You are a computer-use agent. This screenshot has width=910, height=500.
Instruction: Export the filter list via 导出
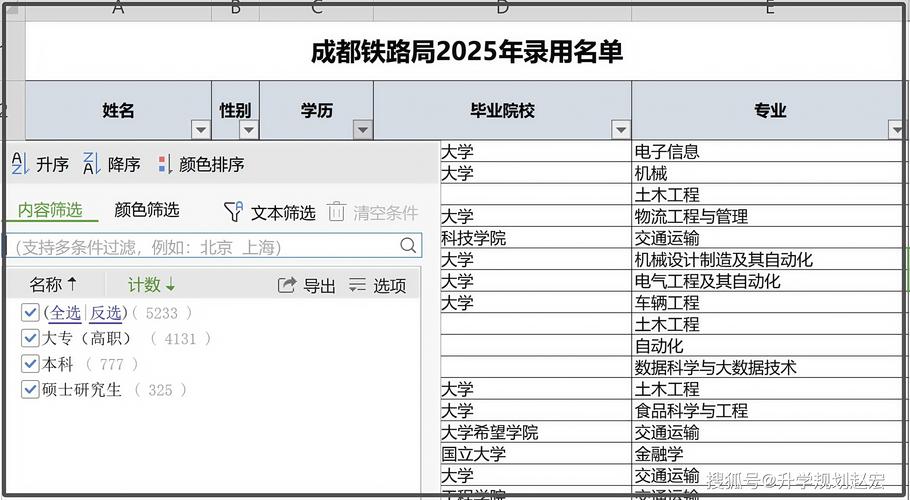306,285
